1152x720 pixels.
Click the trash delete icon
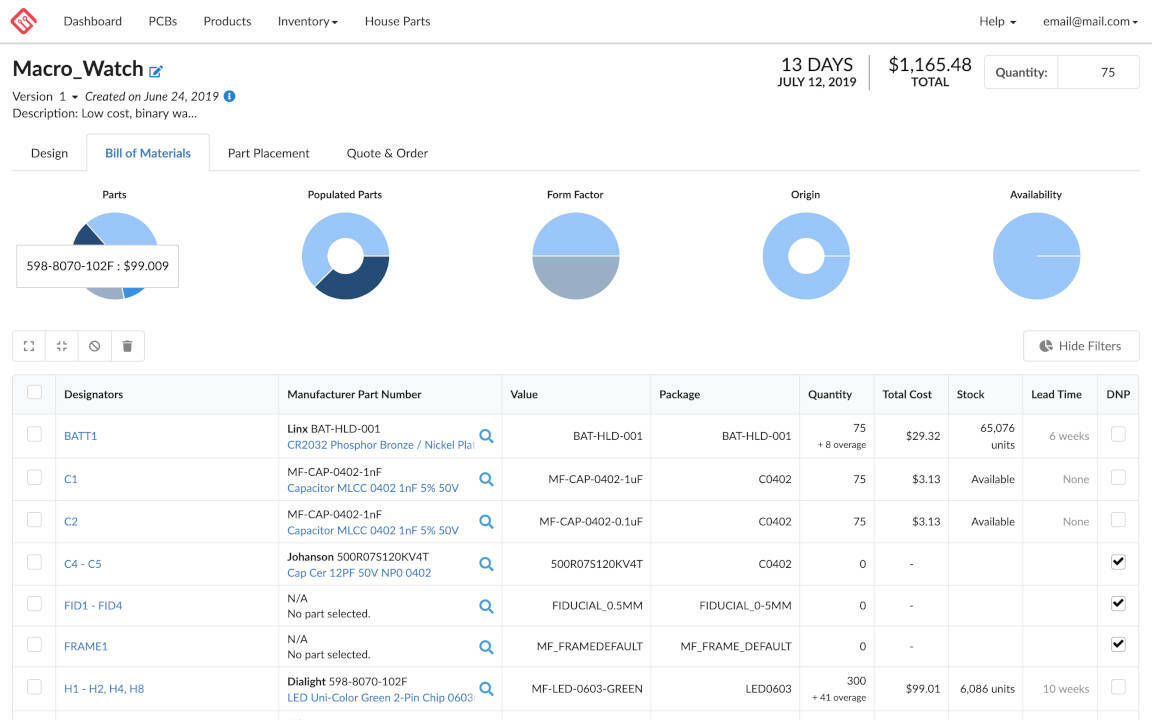point(128,346)
